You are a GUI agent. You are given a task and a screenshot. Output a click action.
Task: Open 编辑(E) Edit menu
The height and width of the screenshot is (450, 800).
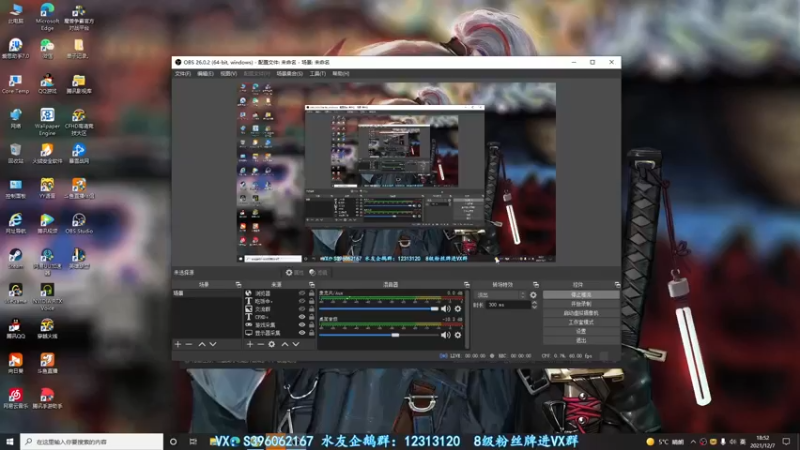click(205, 74)
